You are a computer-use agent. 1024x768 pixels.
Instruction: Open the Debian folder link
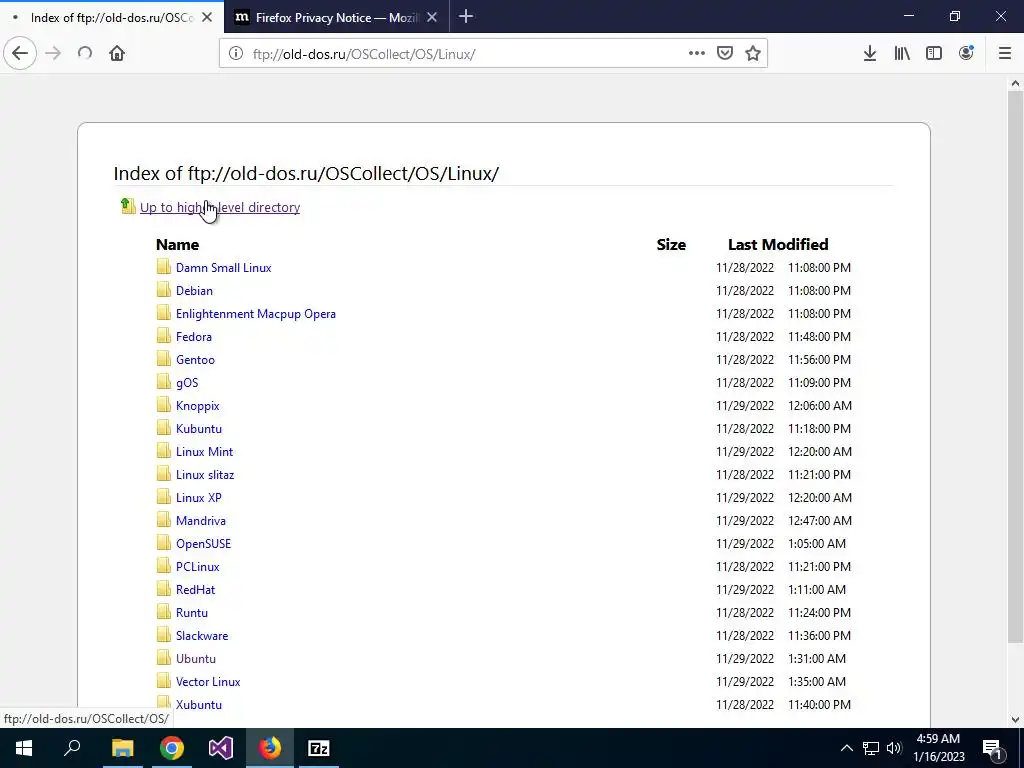point(194,290)
